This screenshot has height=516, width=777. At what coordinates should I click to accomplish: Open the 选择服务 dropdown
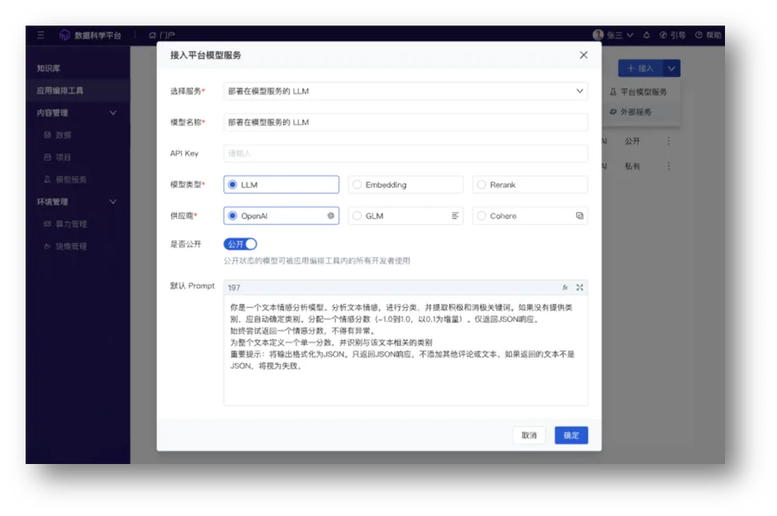[x=406, y=91]
